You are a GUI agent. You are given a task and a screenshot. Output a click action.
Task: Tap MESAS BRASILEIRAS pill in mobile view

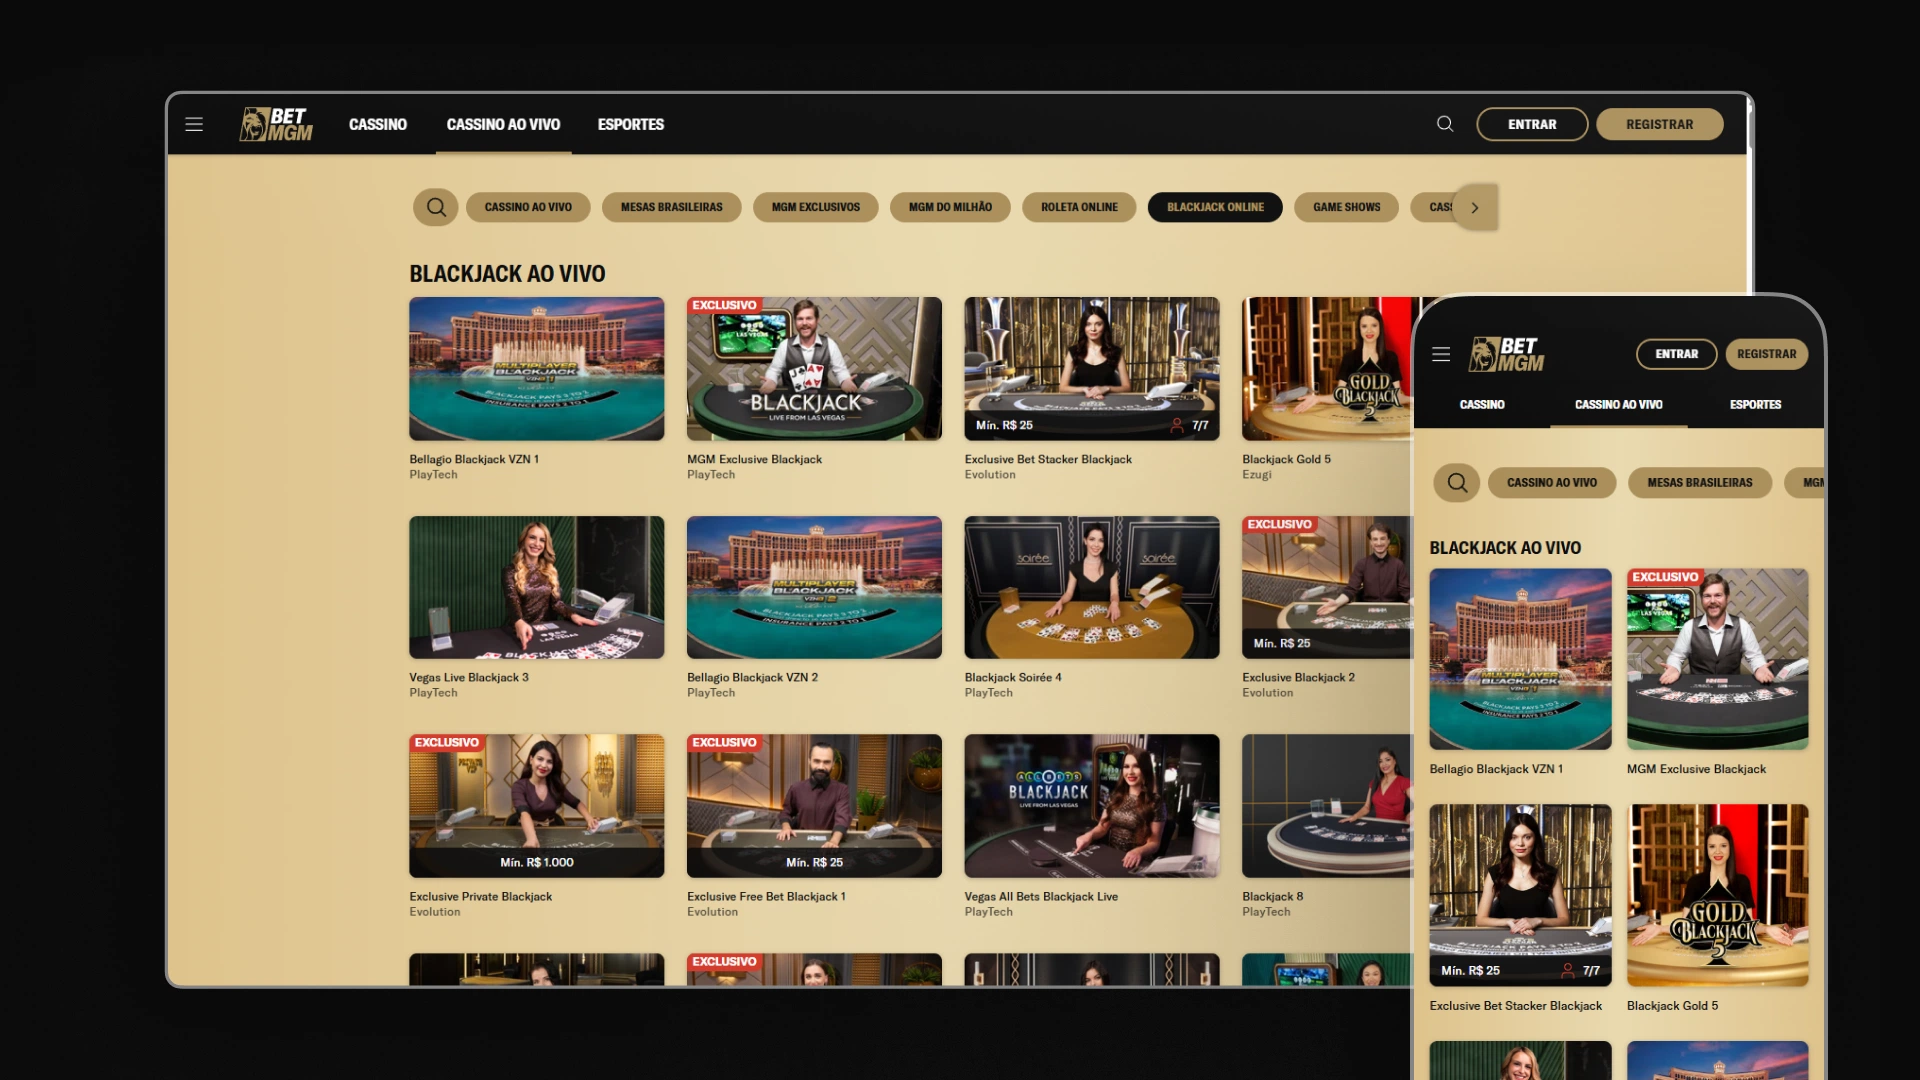click(1700, 483)
